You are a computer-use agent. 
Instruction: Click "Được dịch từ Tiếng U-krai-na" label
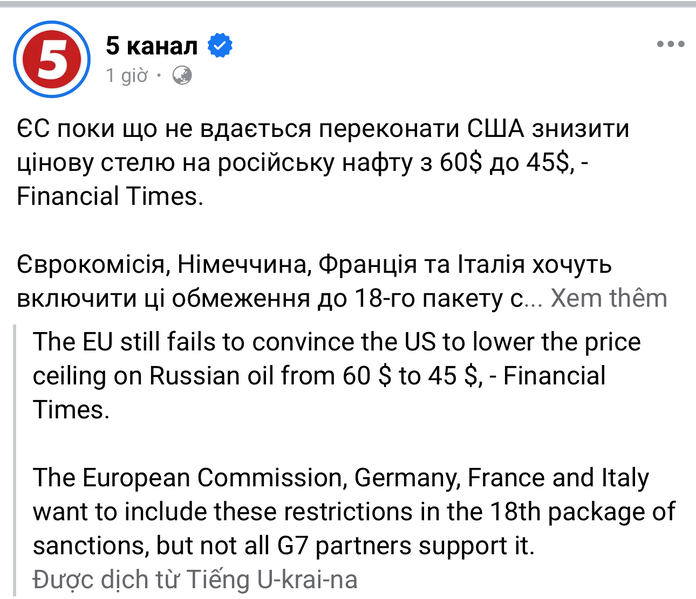coord(195,579)
